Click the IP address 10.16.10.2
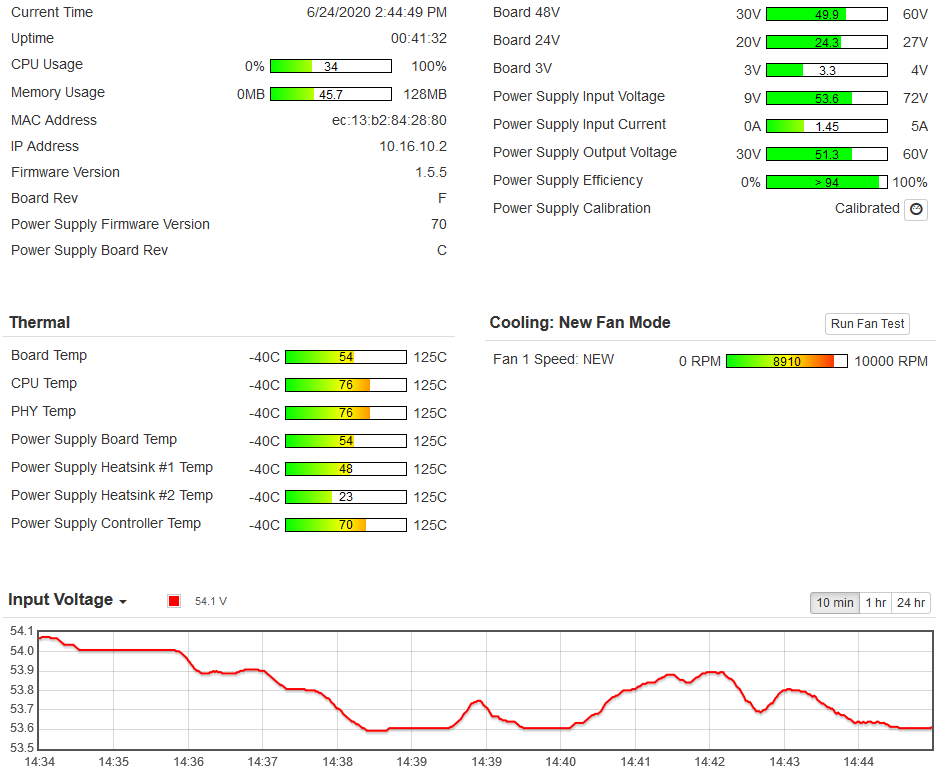This screenshot has width=947, height=783. [412, 146]
